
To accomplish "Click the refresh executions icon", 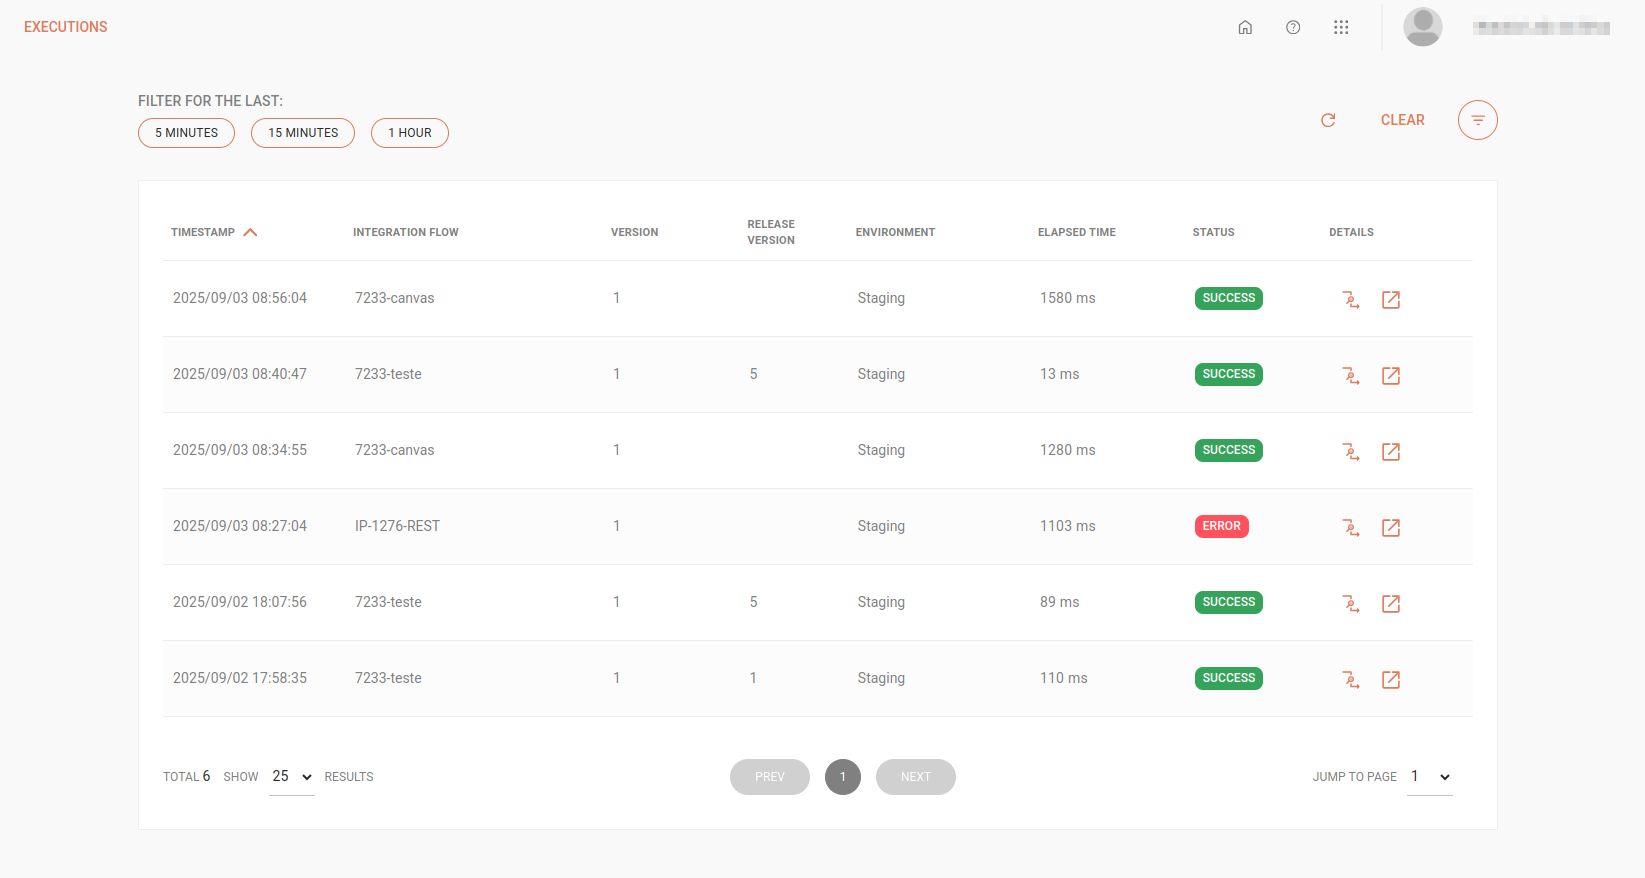I will tap(1328, 120).
